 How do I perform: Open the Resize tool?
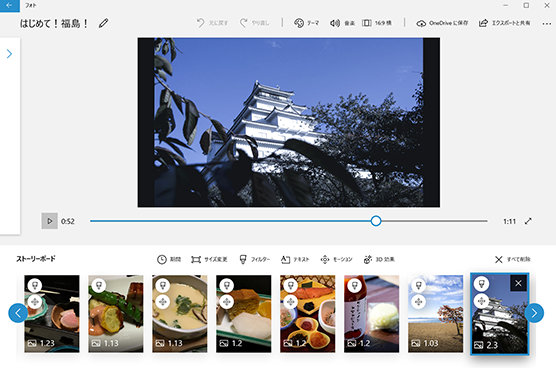pyautogui.click(x=209, y=260)
